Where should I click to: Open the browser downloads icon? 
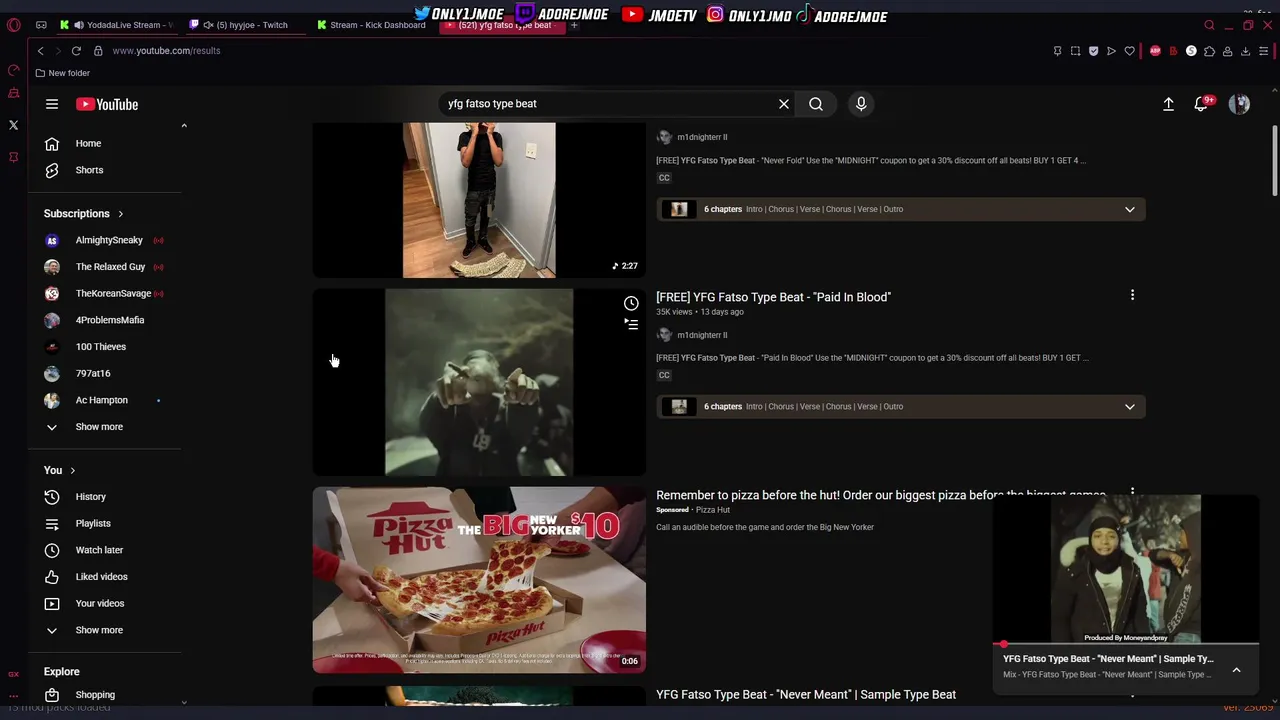1245,51
